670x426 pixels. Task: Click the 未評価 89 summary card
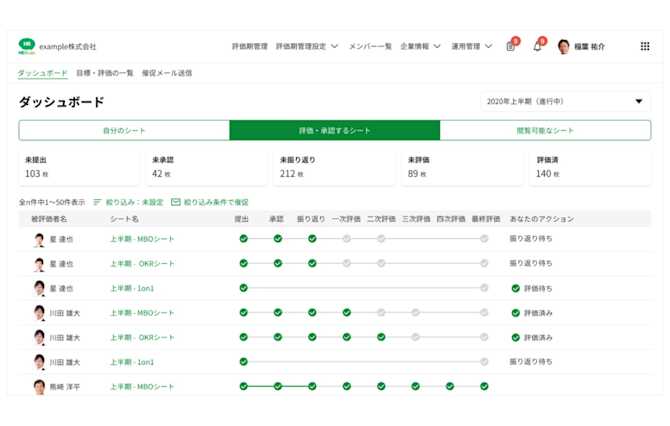(x=462, y=167)
